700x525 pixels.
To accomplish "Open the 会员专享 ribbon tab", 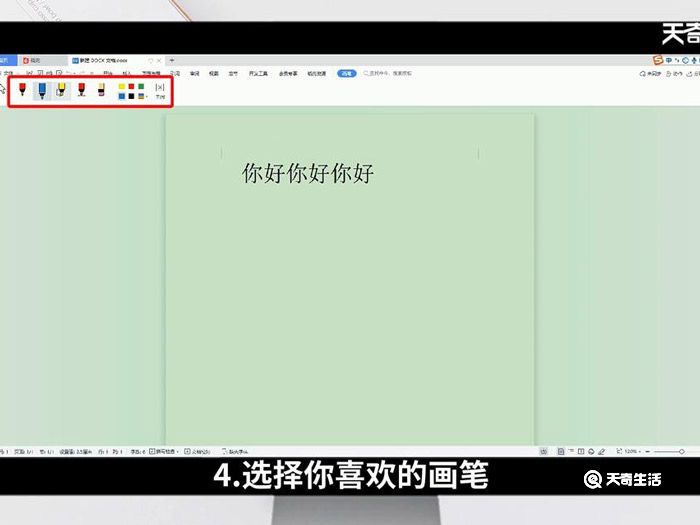I will (x=288, y=74).
